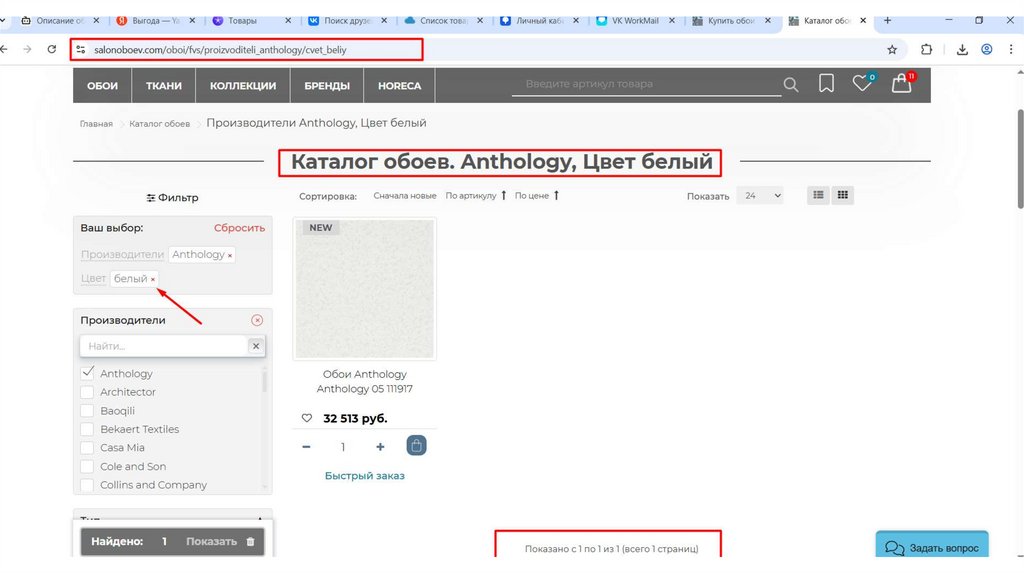Open the HORECA menu item
The width and height of the screenshot is (1024, 574).
[x=400, y=86]
